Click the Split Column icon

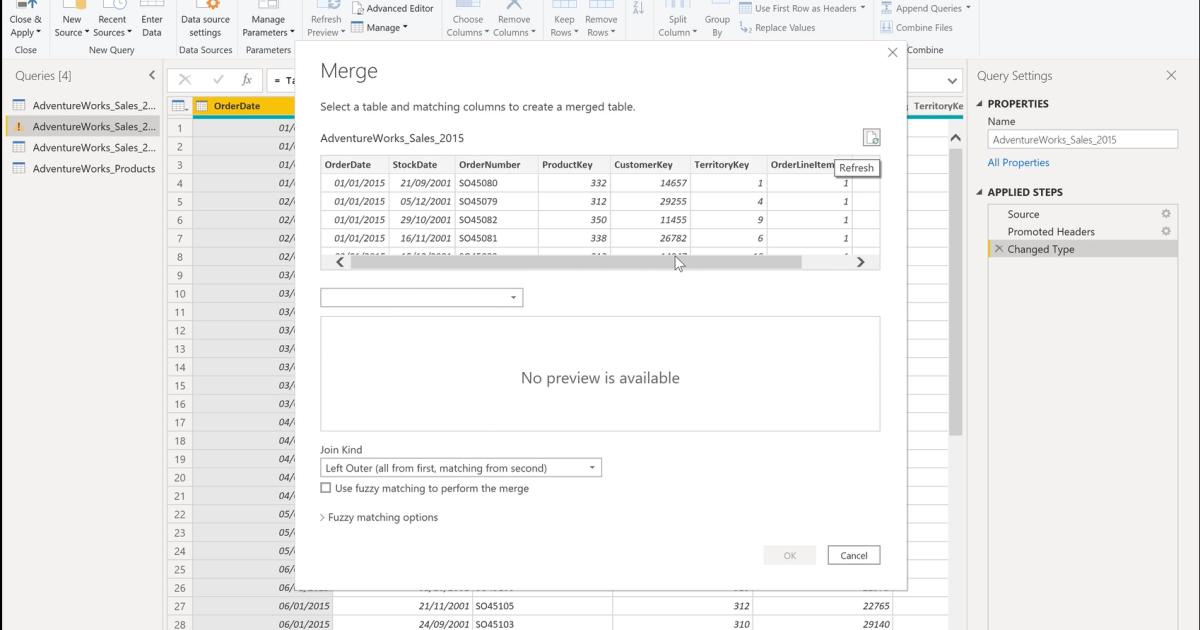(677, 20)
